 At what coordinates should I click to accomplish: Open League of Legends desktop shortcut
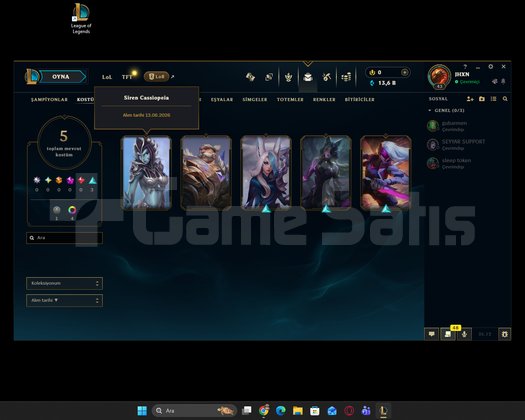81,18
